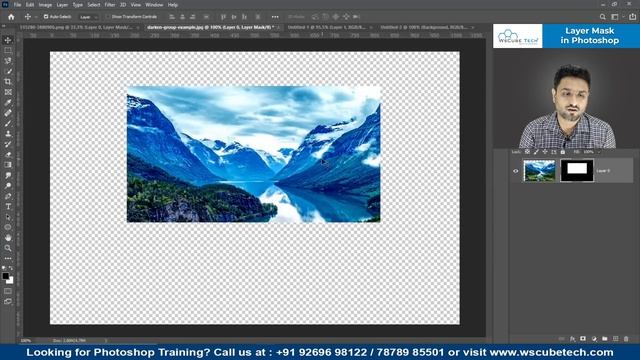Open the File menu
This screenshot has height=360, width=640.
[x=17, y=5]
